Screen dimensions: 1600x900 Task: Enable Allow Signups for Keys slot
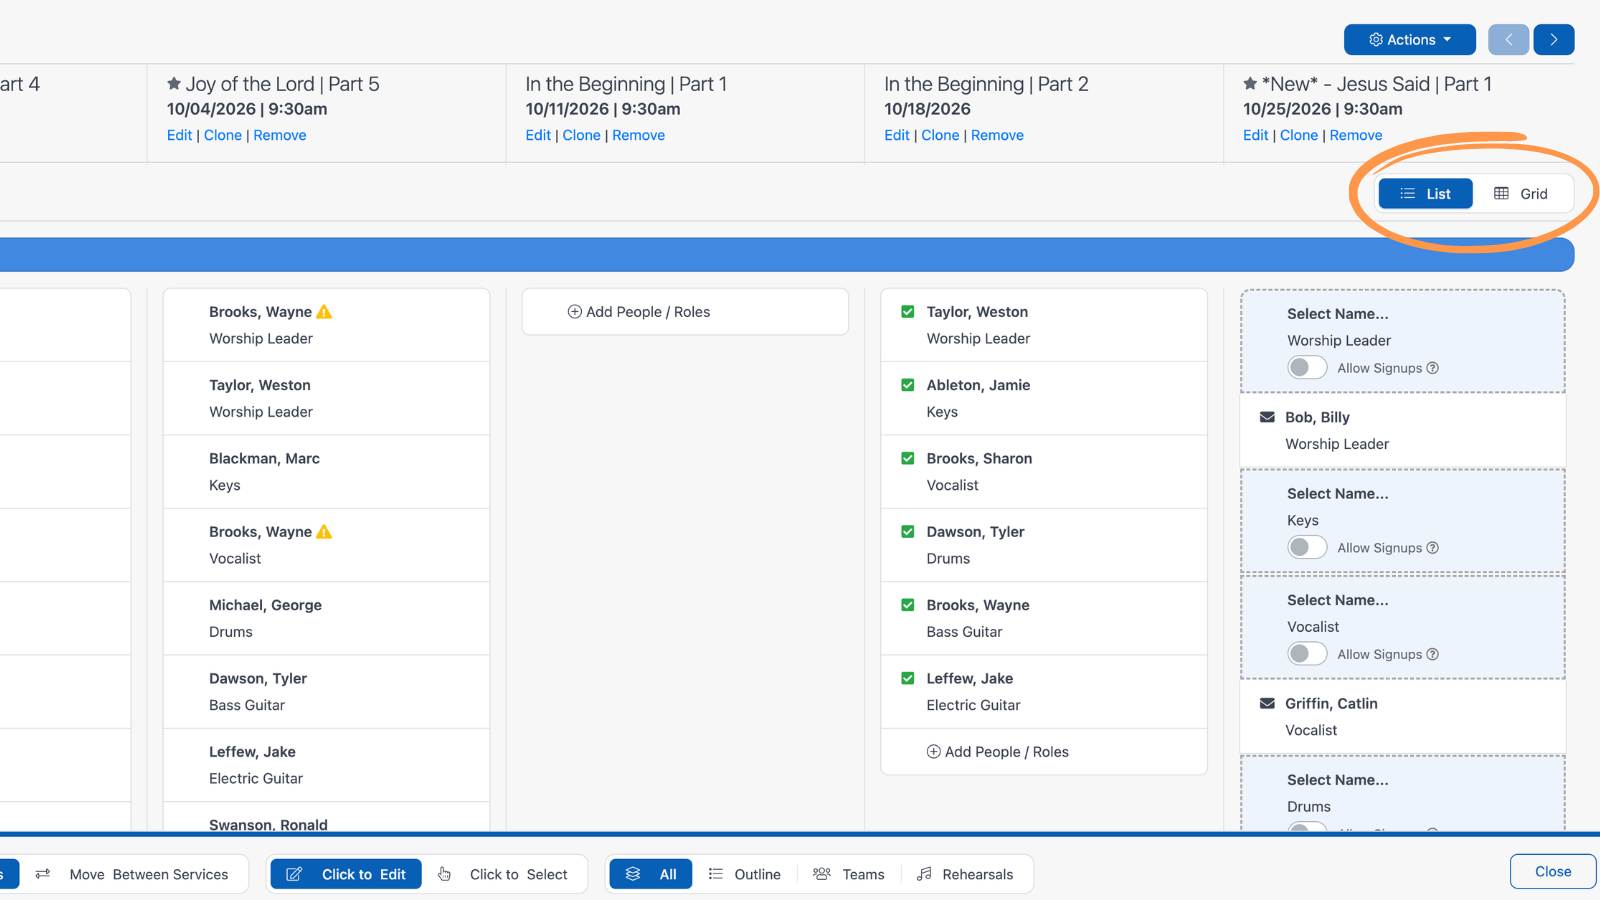(1307, 548)
